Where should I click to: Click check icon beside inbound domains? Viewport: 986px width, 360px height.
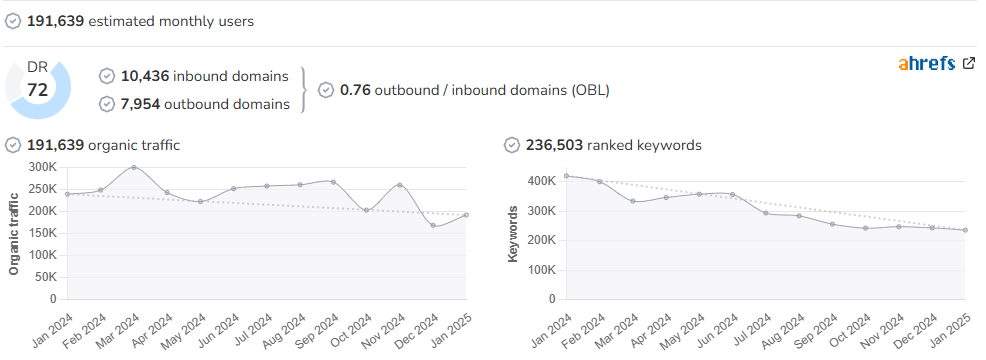(x=107, y=76)
